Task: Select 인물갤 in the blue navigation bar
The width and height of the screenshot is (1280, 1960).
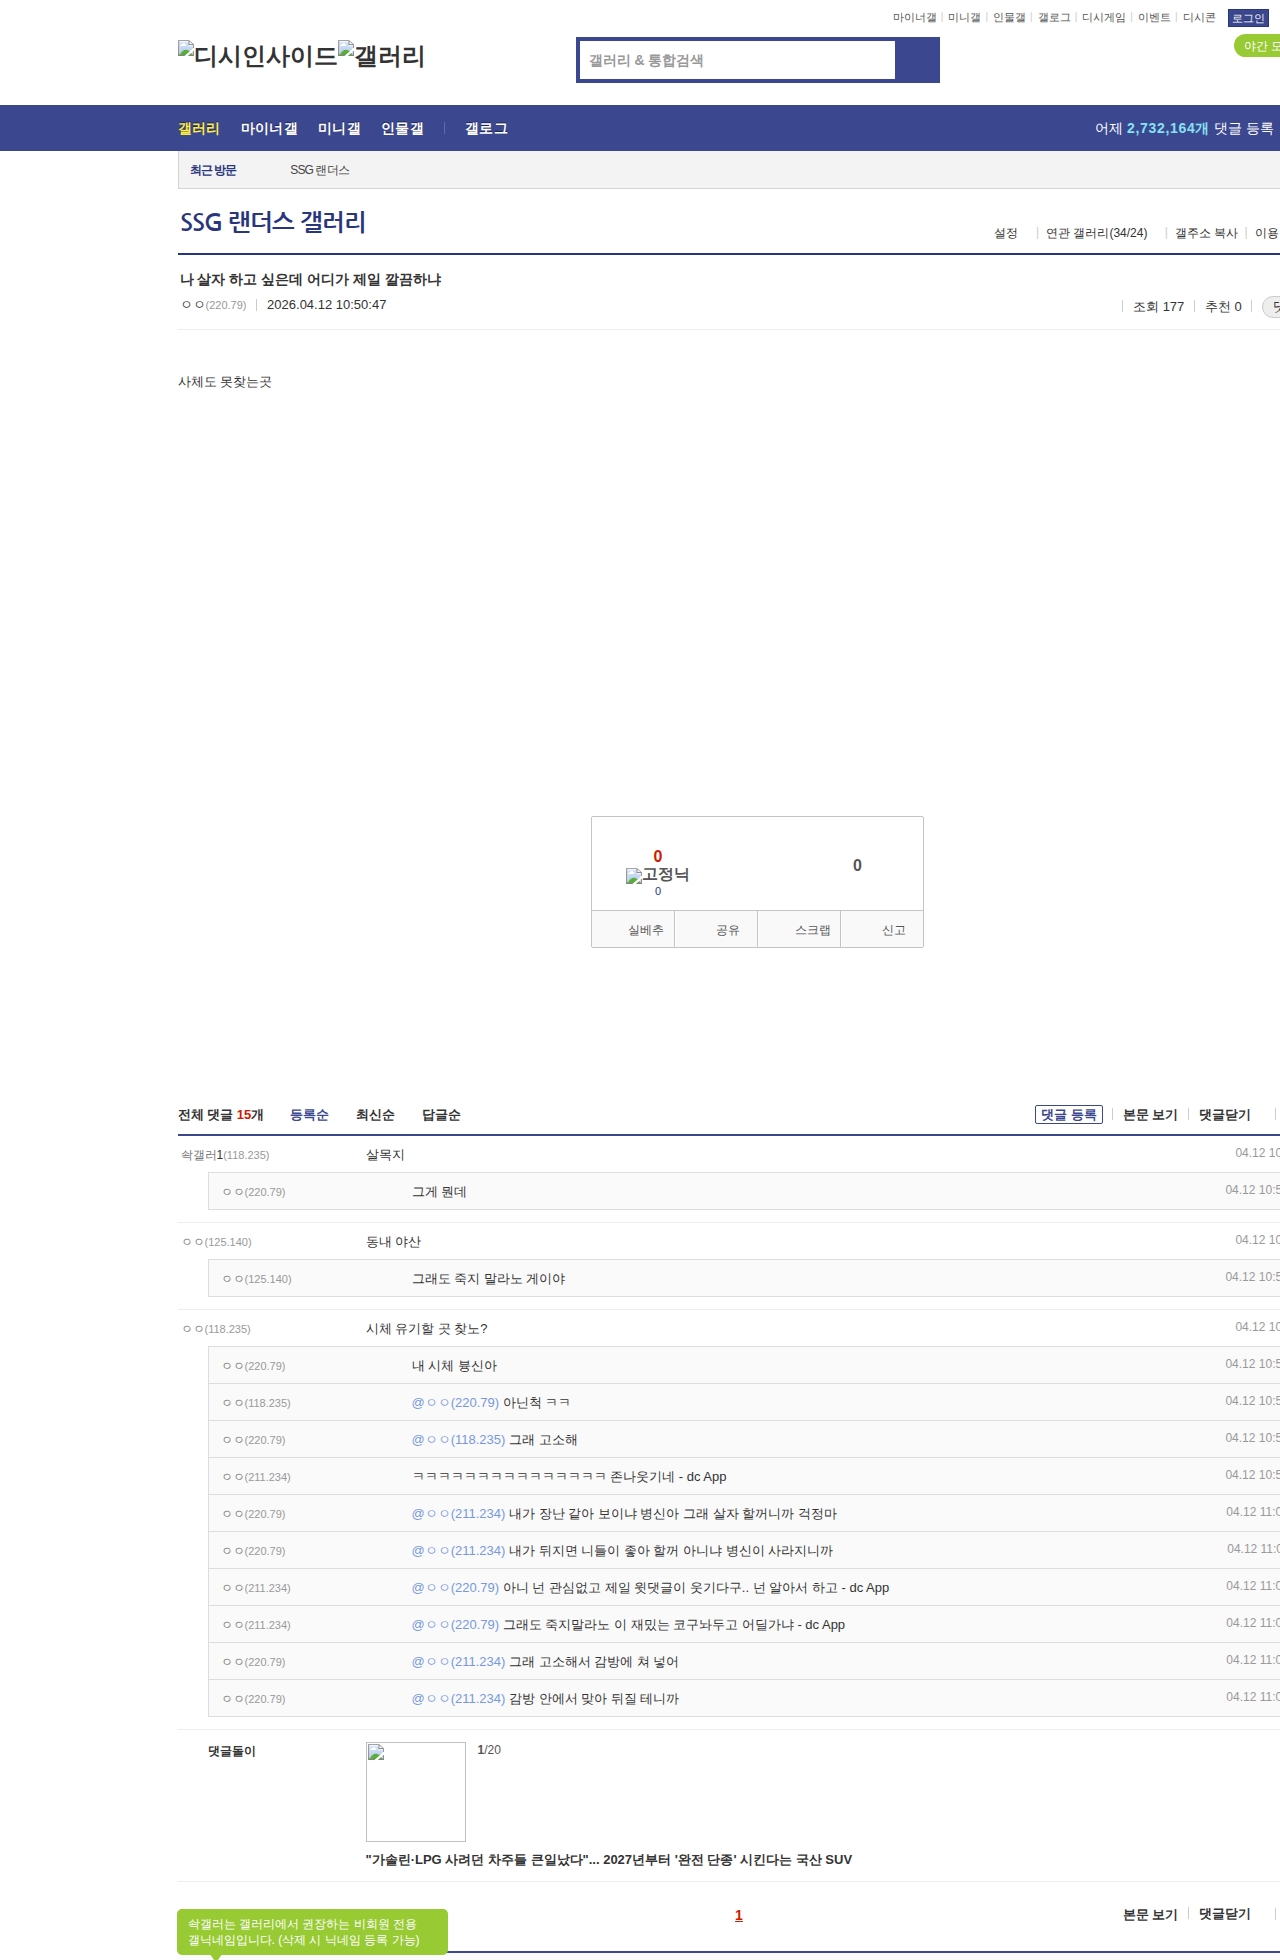Action: (x=402, y=129)
